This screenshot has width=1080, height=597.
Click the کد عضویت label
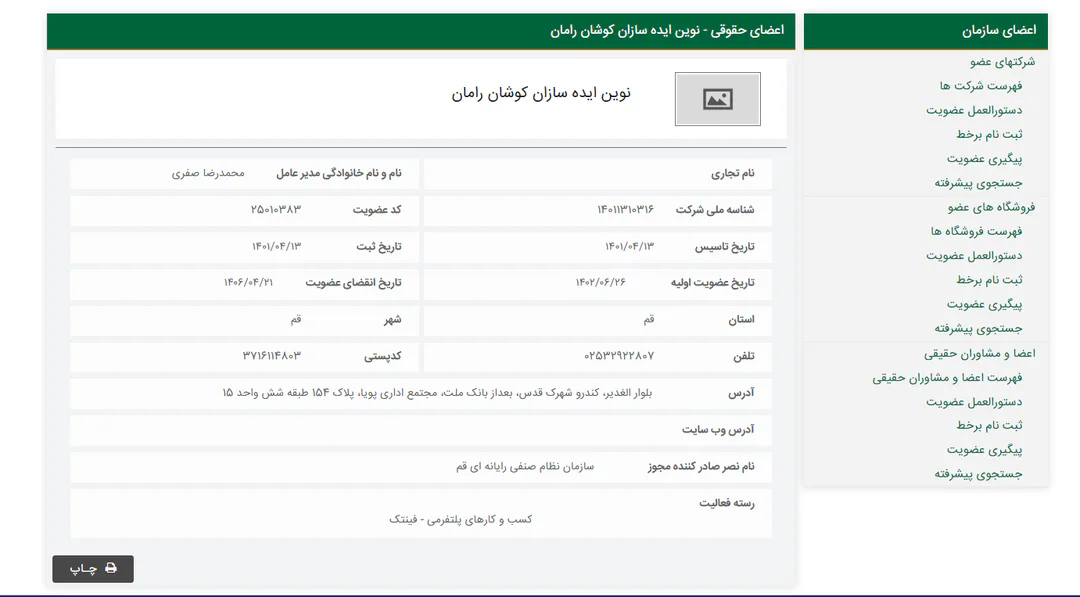click(377, 210)
